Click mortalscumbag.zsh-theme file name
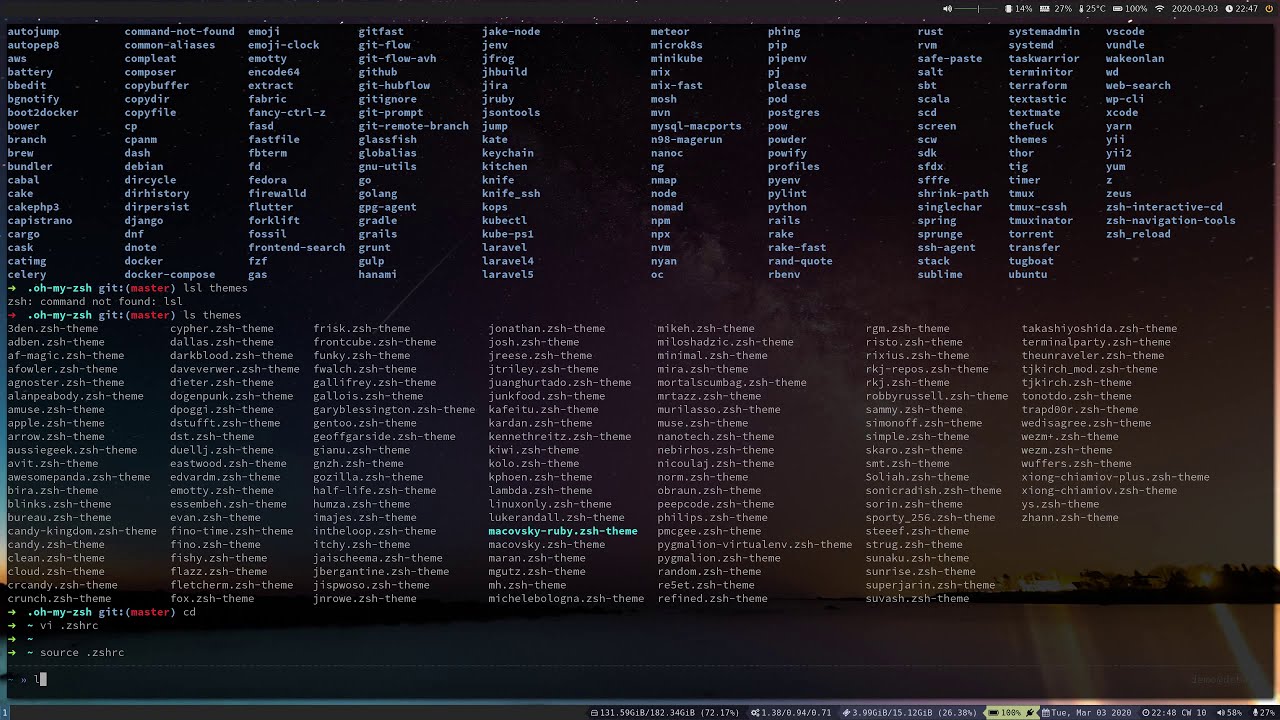 coord(732,383)
